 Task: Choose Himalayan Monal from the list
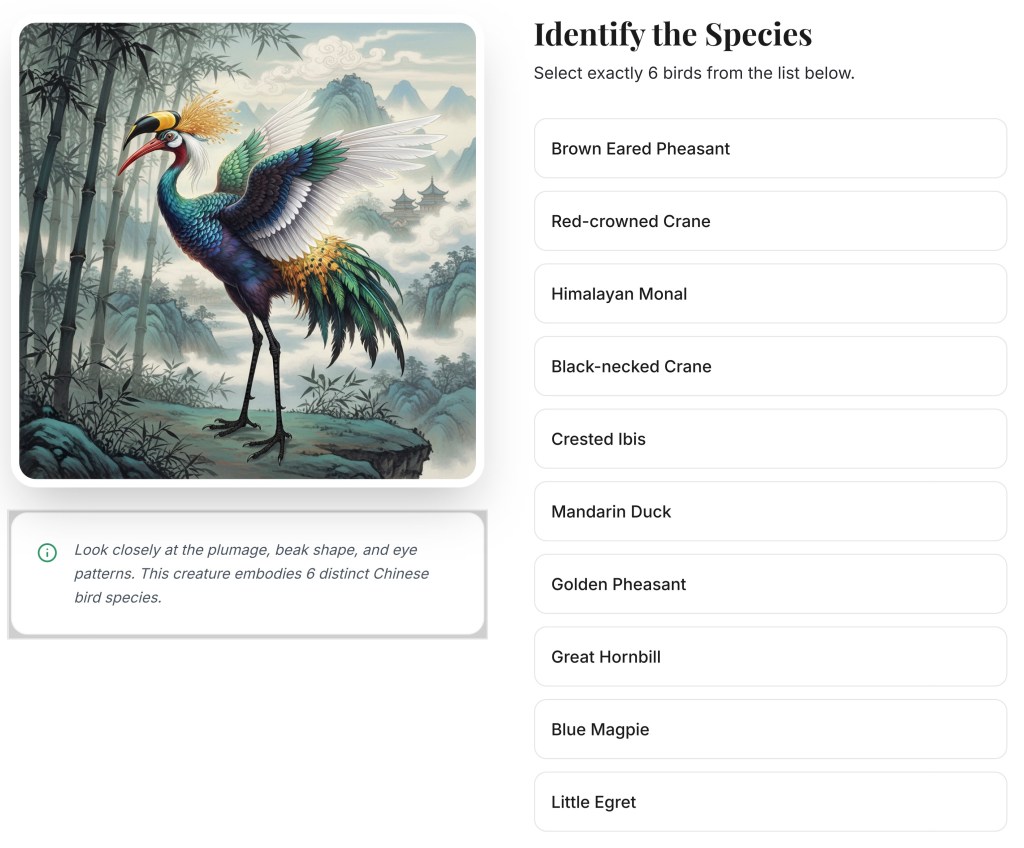(770, 294)
